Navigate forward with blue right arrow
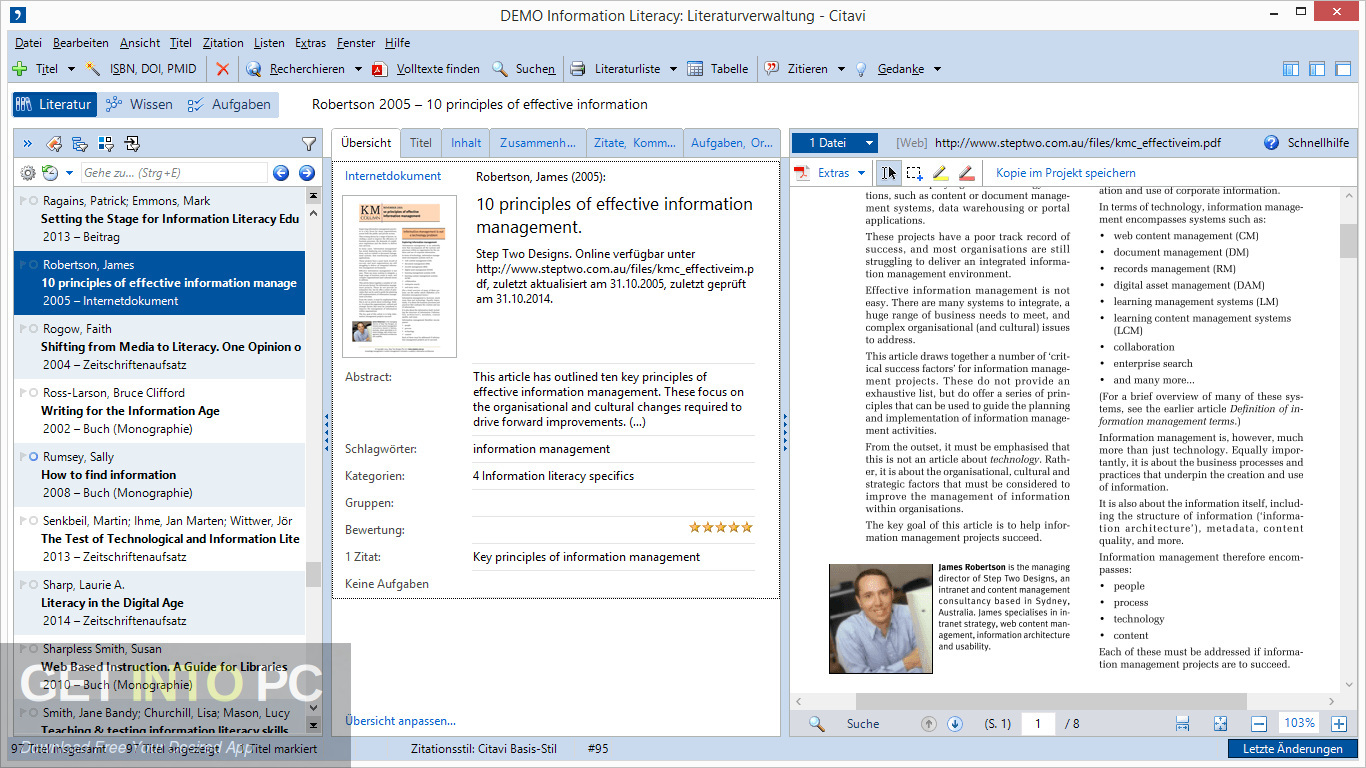 307,173
